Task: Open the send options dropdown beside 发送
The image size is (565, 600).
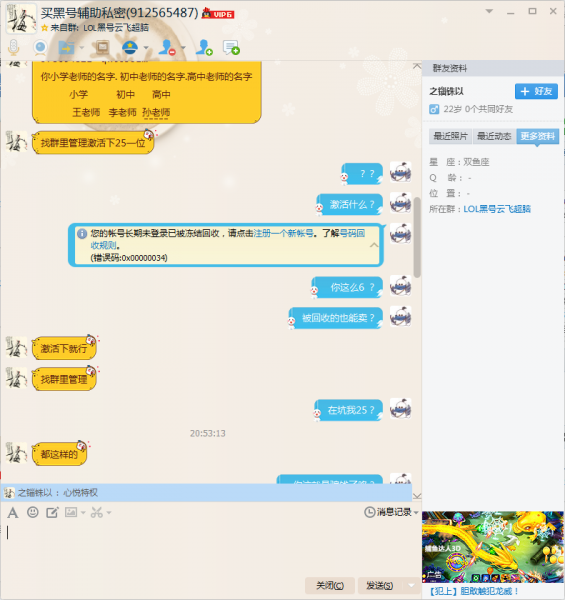Action: [411, 585]
